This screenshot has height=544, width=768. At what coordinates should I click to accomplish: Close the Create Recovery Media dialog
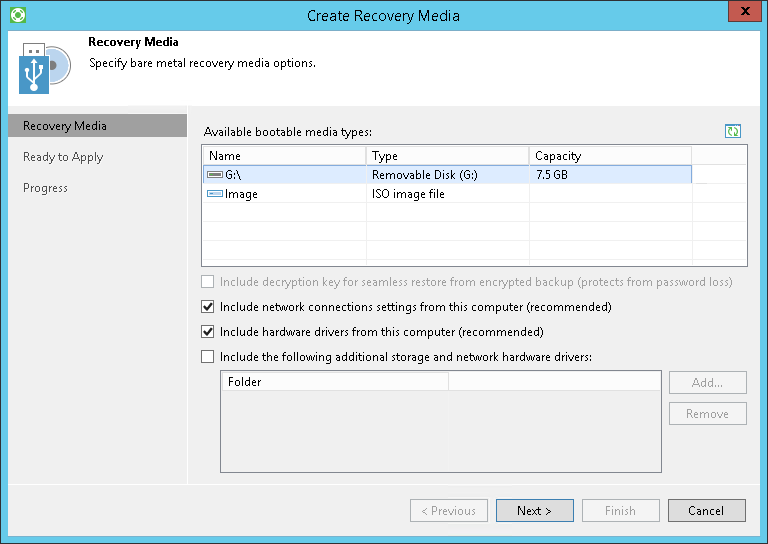click(741, 14)
